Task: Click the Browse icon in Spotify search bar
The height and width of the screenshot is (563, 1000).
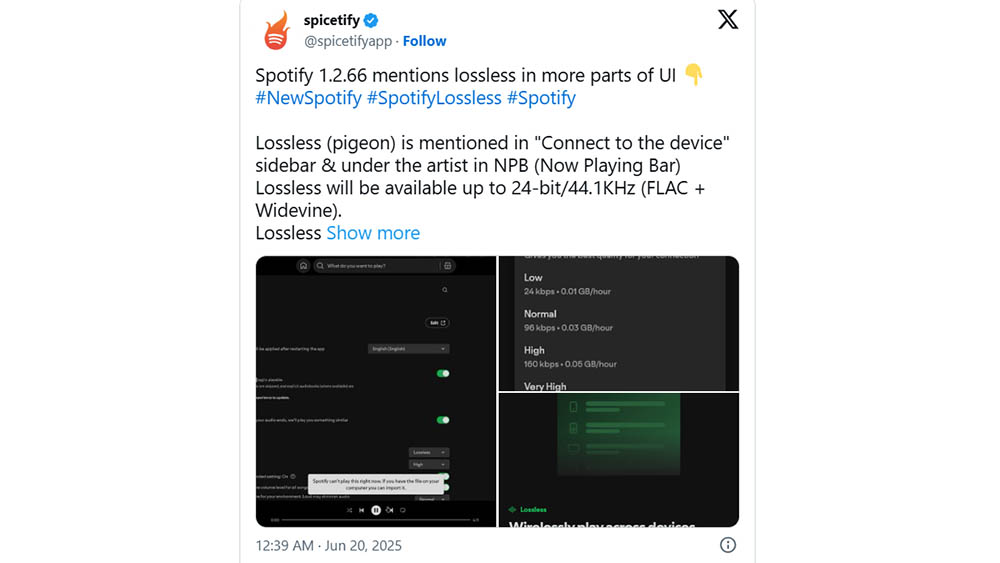Action: pyautogui.click(x=448, y=265)
